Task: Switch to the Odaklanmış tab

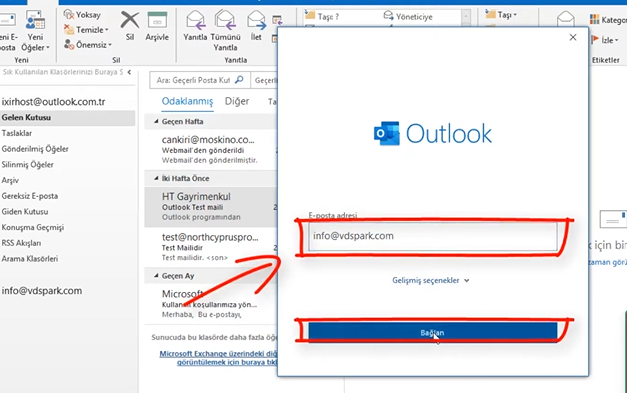Action: (187, 102)
